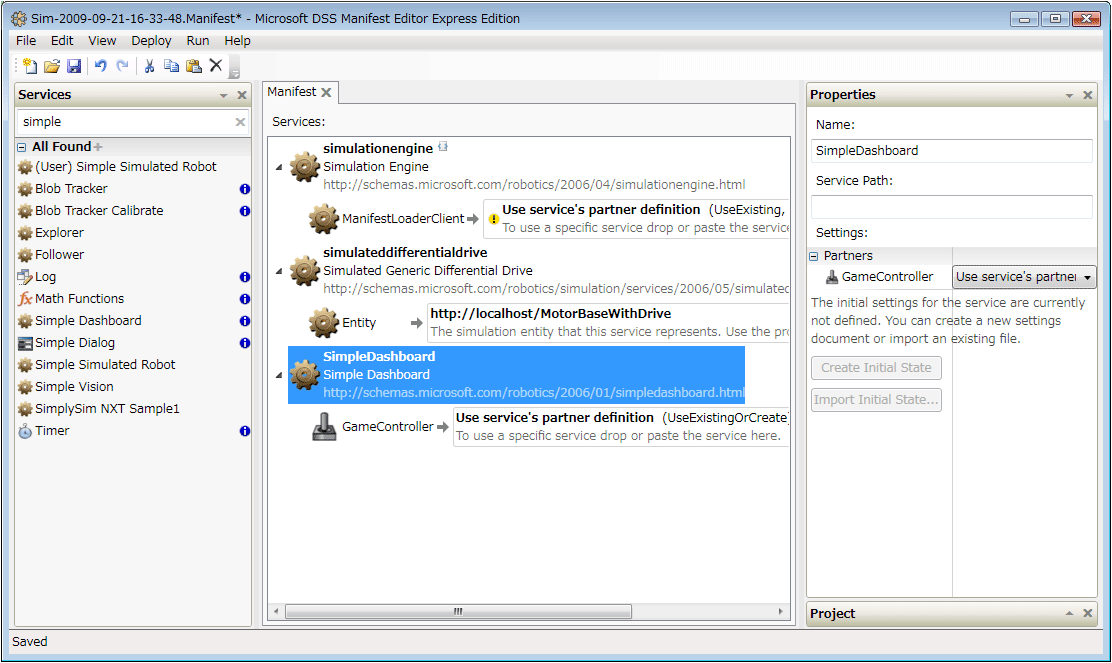
Task: Collapse the simulationengine service node
Action: click(279, 167)
